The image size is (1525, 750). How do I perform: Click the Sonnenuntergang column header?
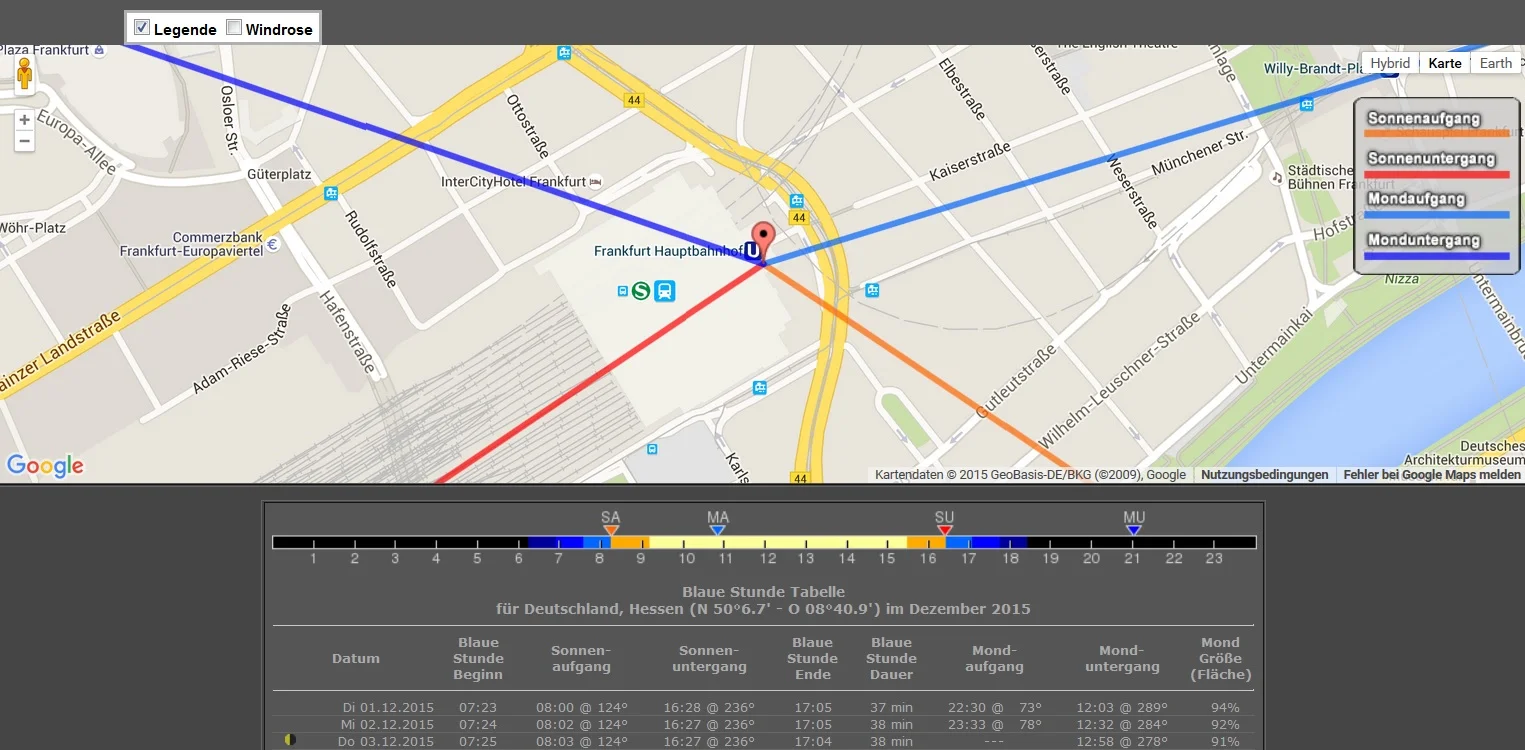coord(709,658)
